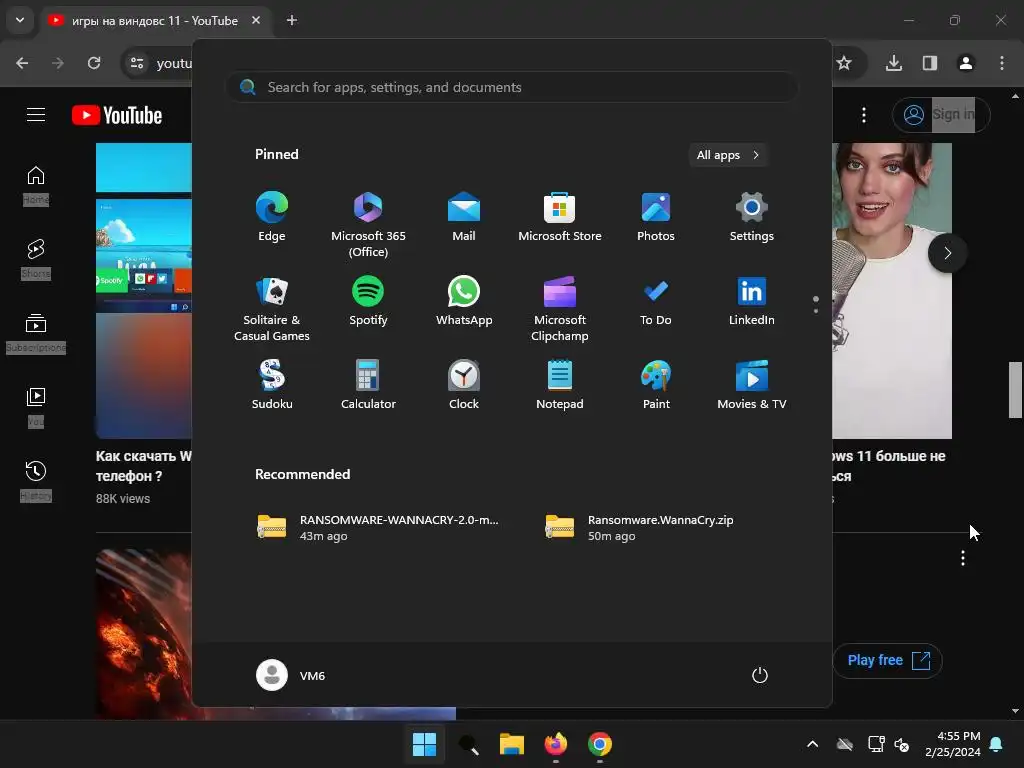Show hidden tray icons chevron
The height and width of the screenshot is (768, 1024).
(x=812, y=744)
